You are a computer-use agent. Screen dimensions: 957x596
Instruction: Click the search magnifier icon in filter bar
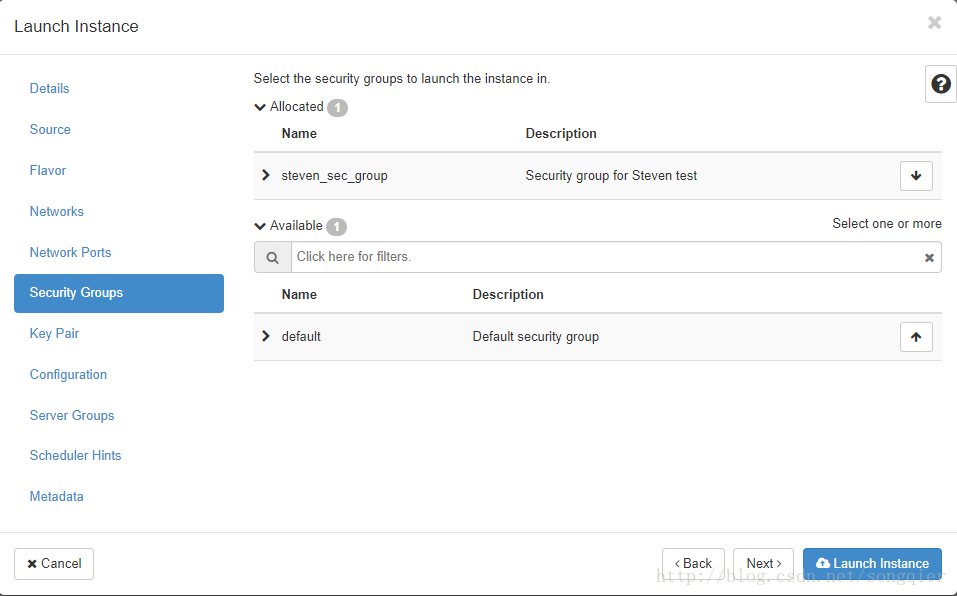click(273, 257)
